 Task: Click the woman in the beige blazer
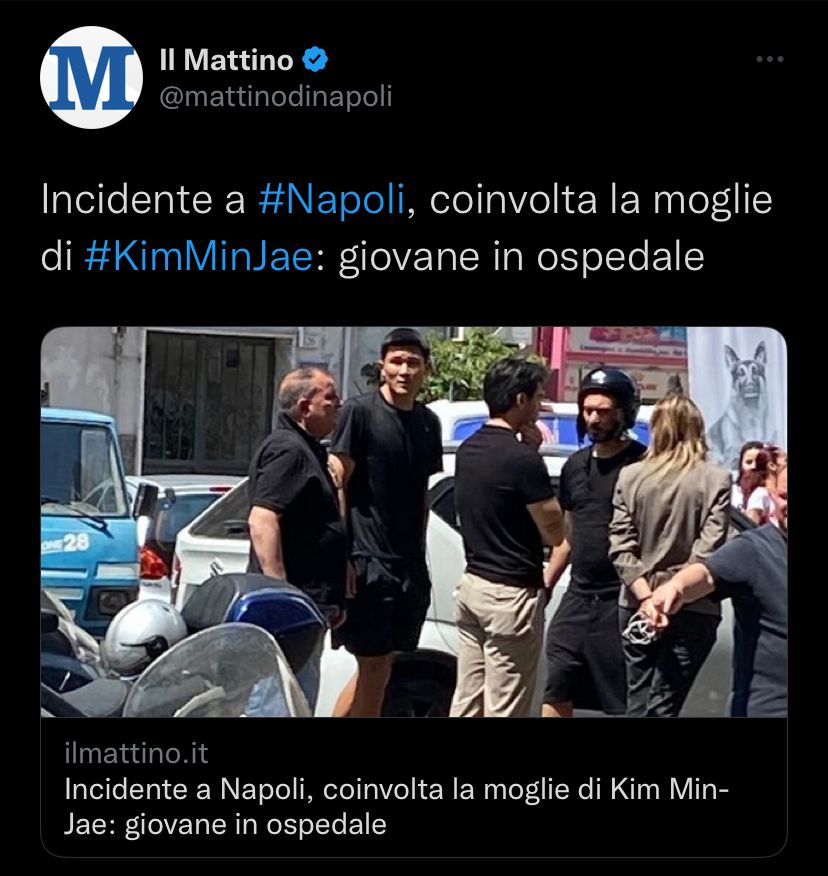click(x=670, y=553)
